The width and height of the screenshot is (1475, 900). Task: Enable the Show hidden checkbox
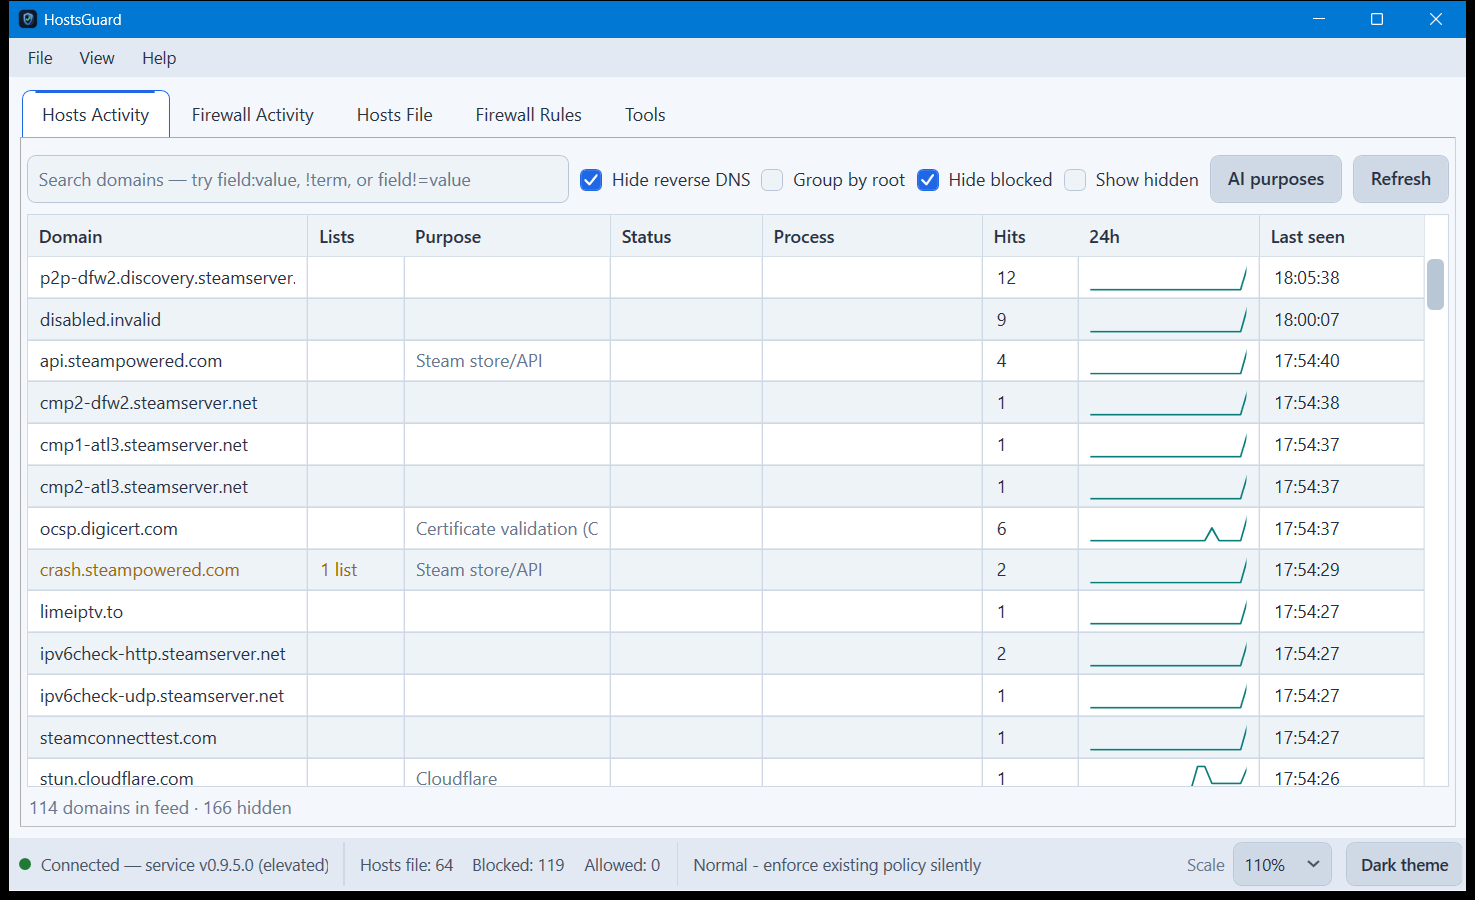pos(1075,180)
